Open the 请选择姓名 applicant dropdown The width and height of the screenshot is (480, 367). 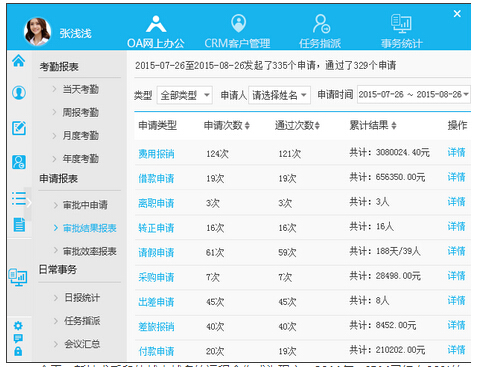(x=279, y=95)
